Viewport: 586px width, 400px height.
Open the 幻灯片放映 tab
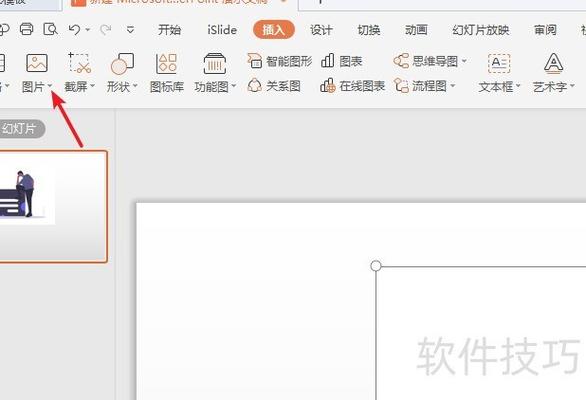coord(481,30)
